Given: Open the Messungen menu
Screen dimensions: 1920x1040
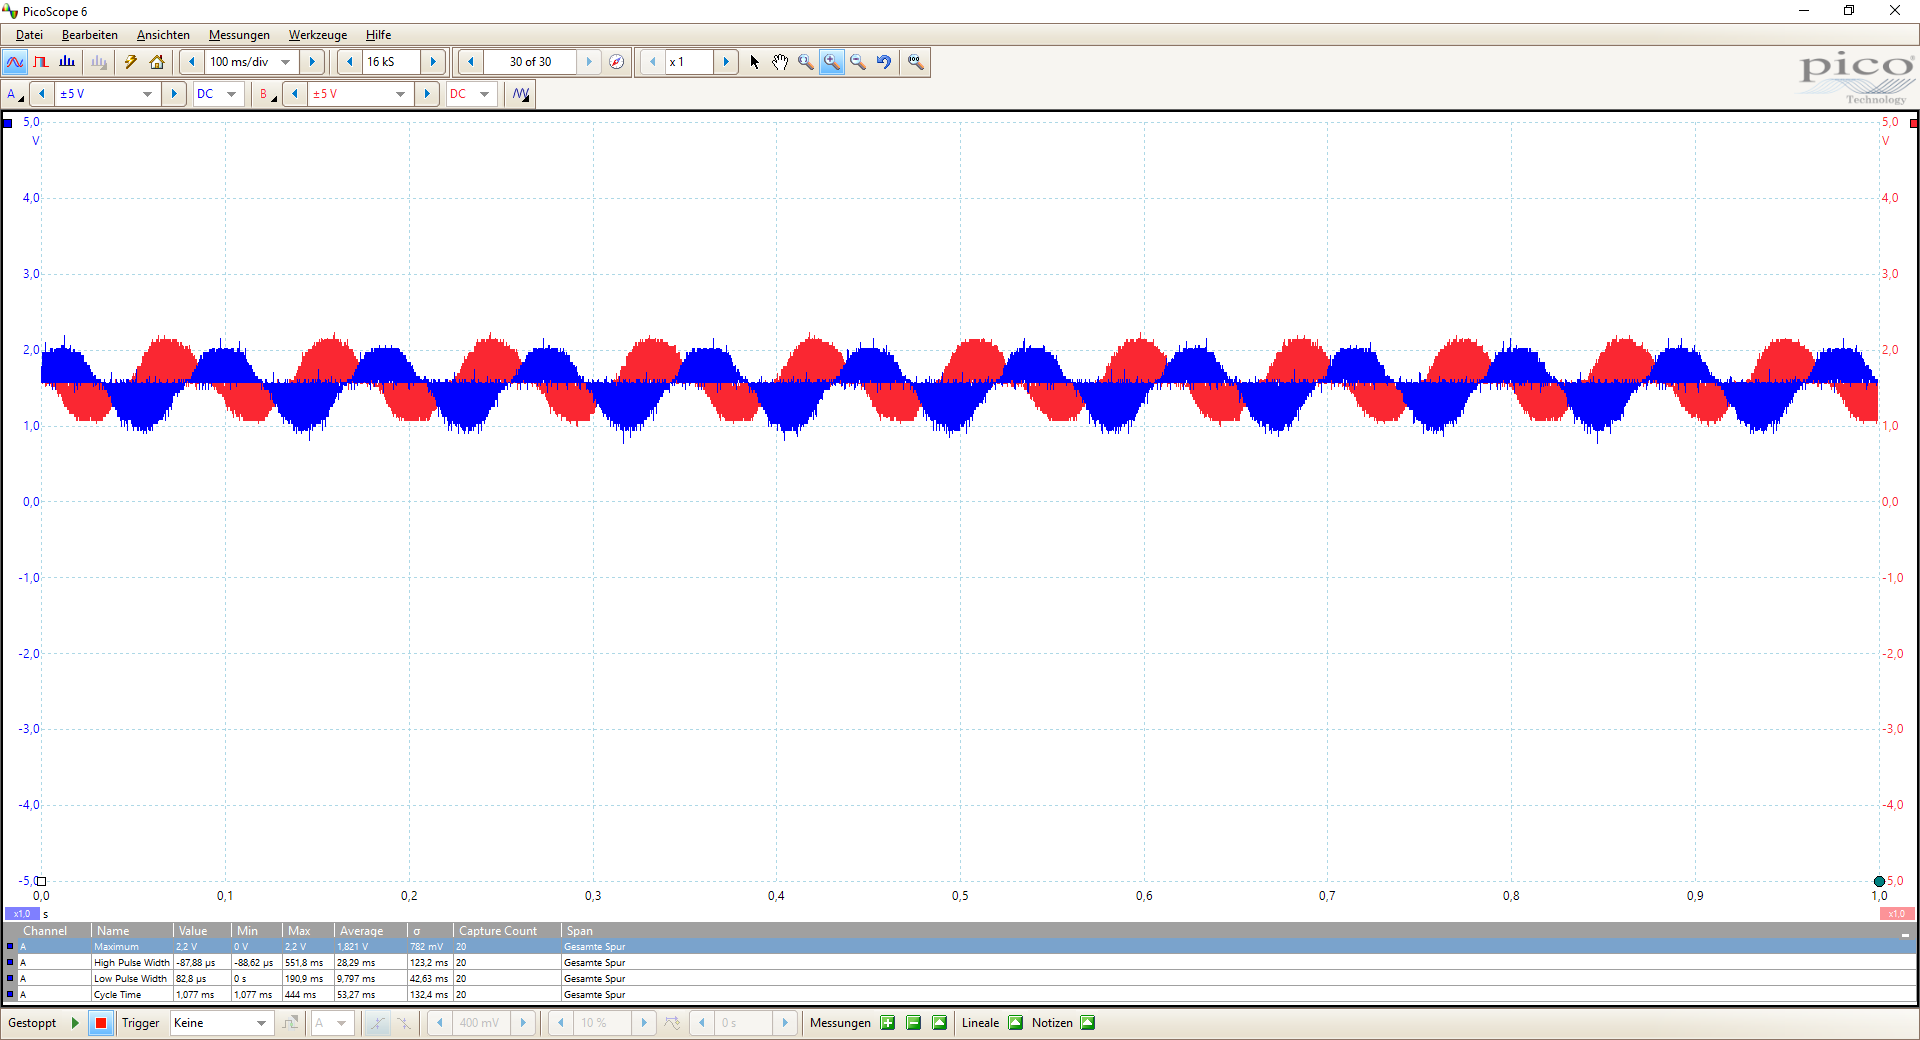Looking at the screenshot, I should pos(239,35).
